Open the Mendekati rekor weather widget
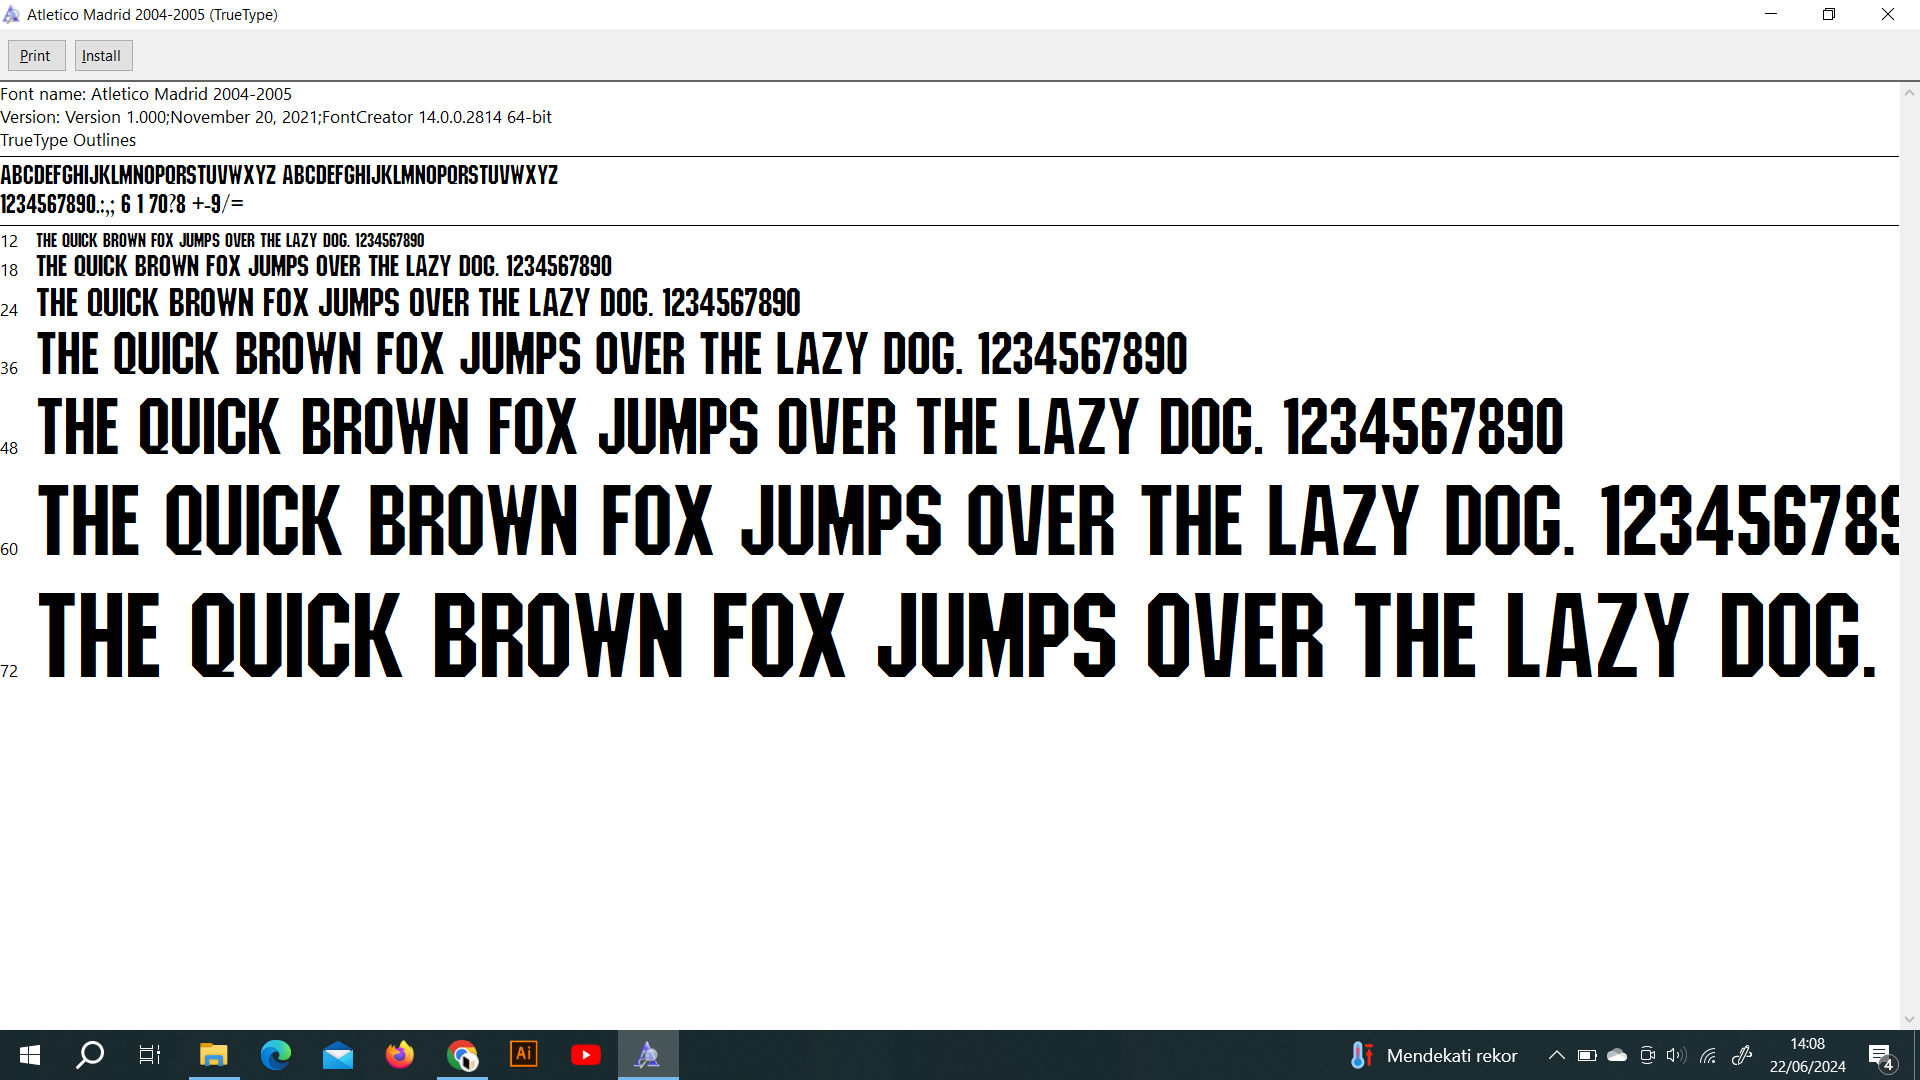The width and height of the screenshot is (1920, 1080). coord(1434,1055)
